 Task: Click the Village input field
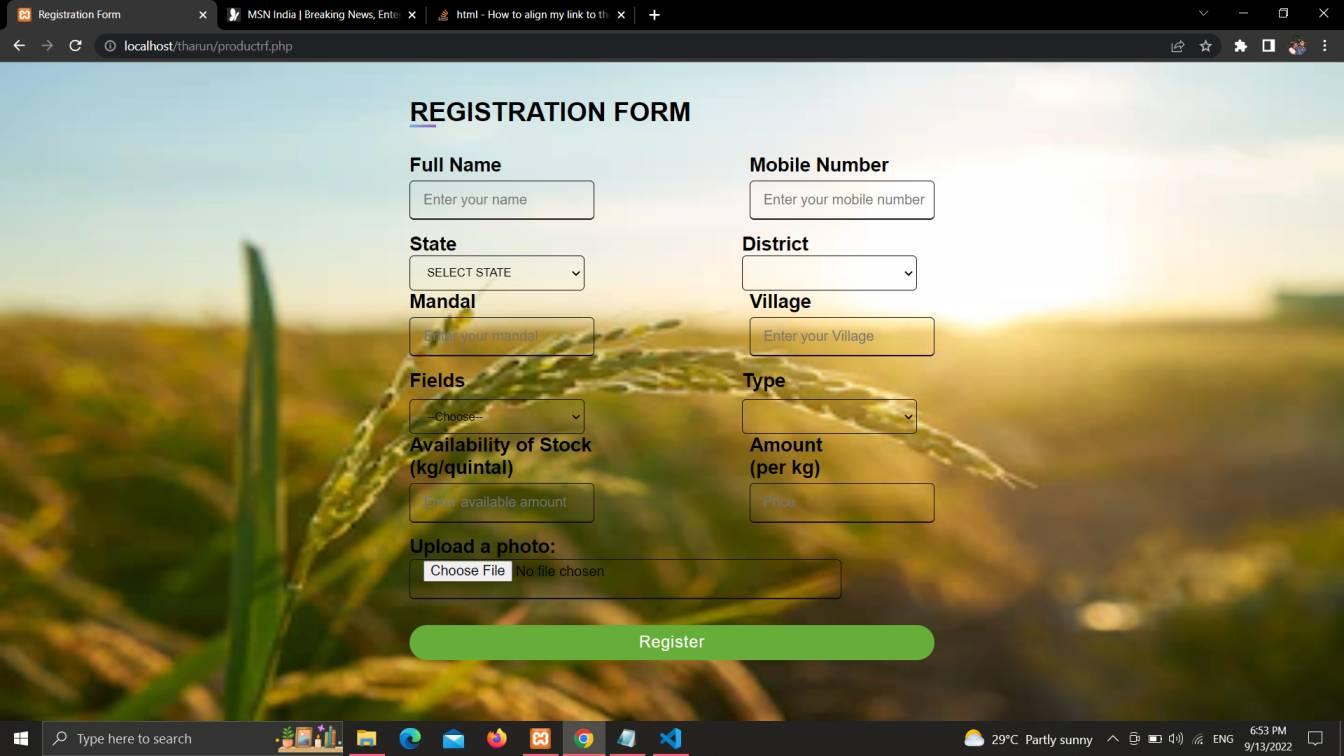click(842, 337)
